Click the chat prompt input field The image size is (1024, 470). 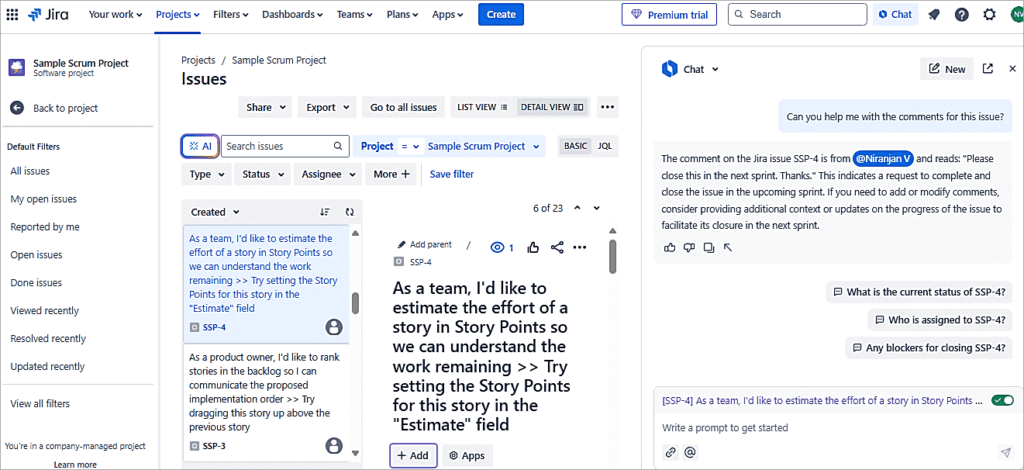click(x=836, y=428)
